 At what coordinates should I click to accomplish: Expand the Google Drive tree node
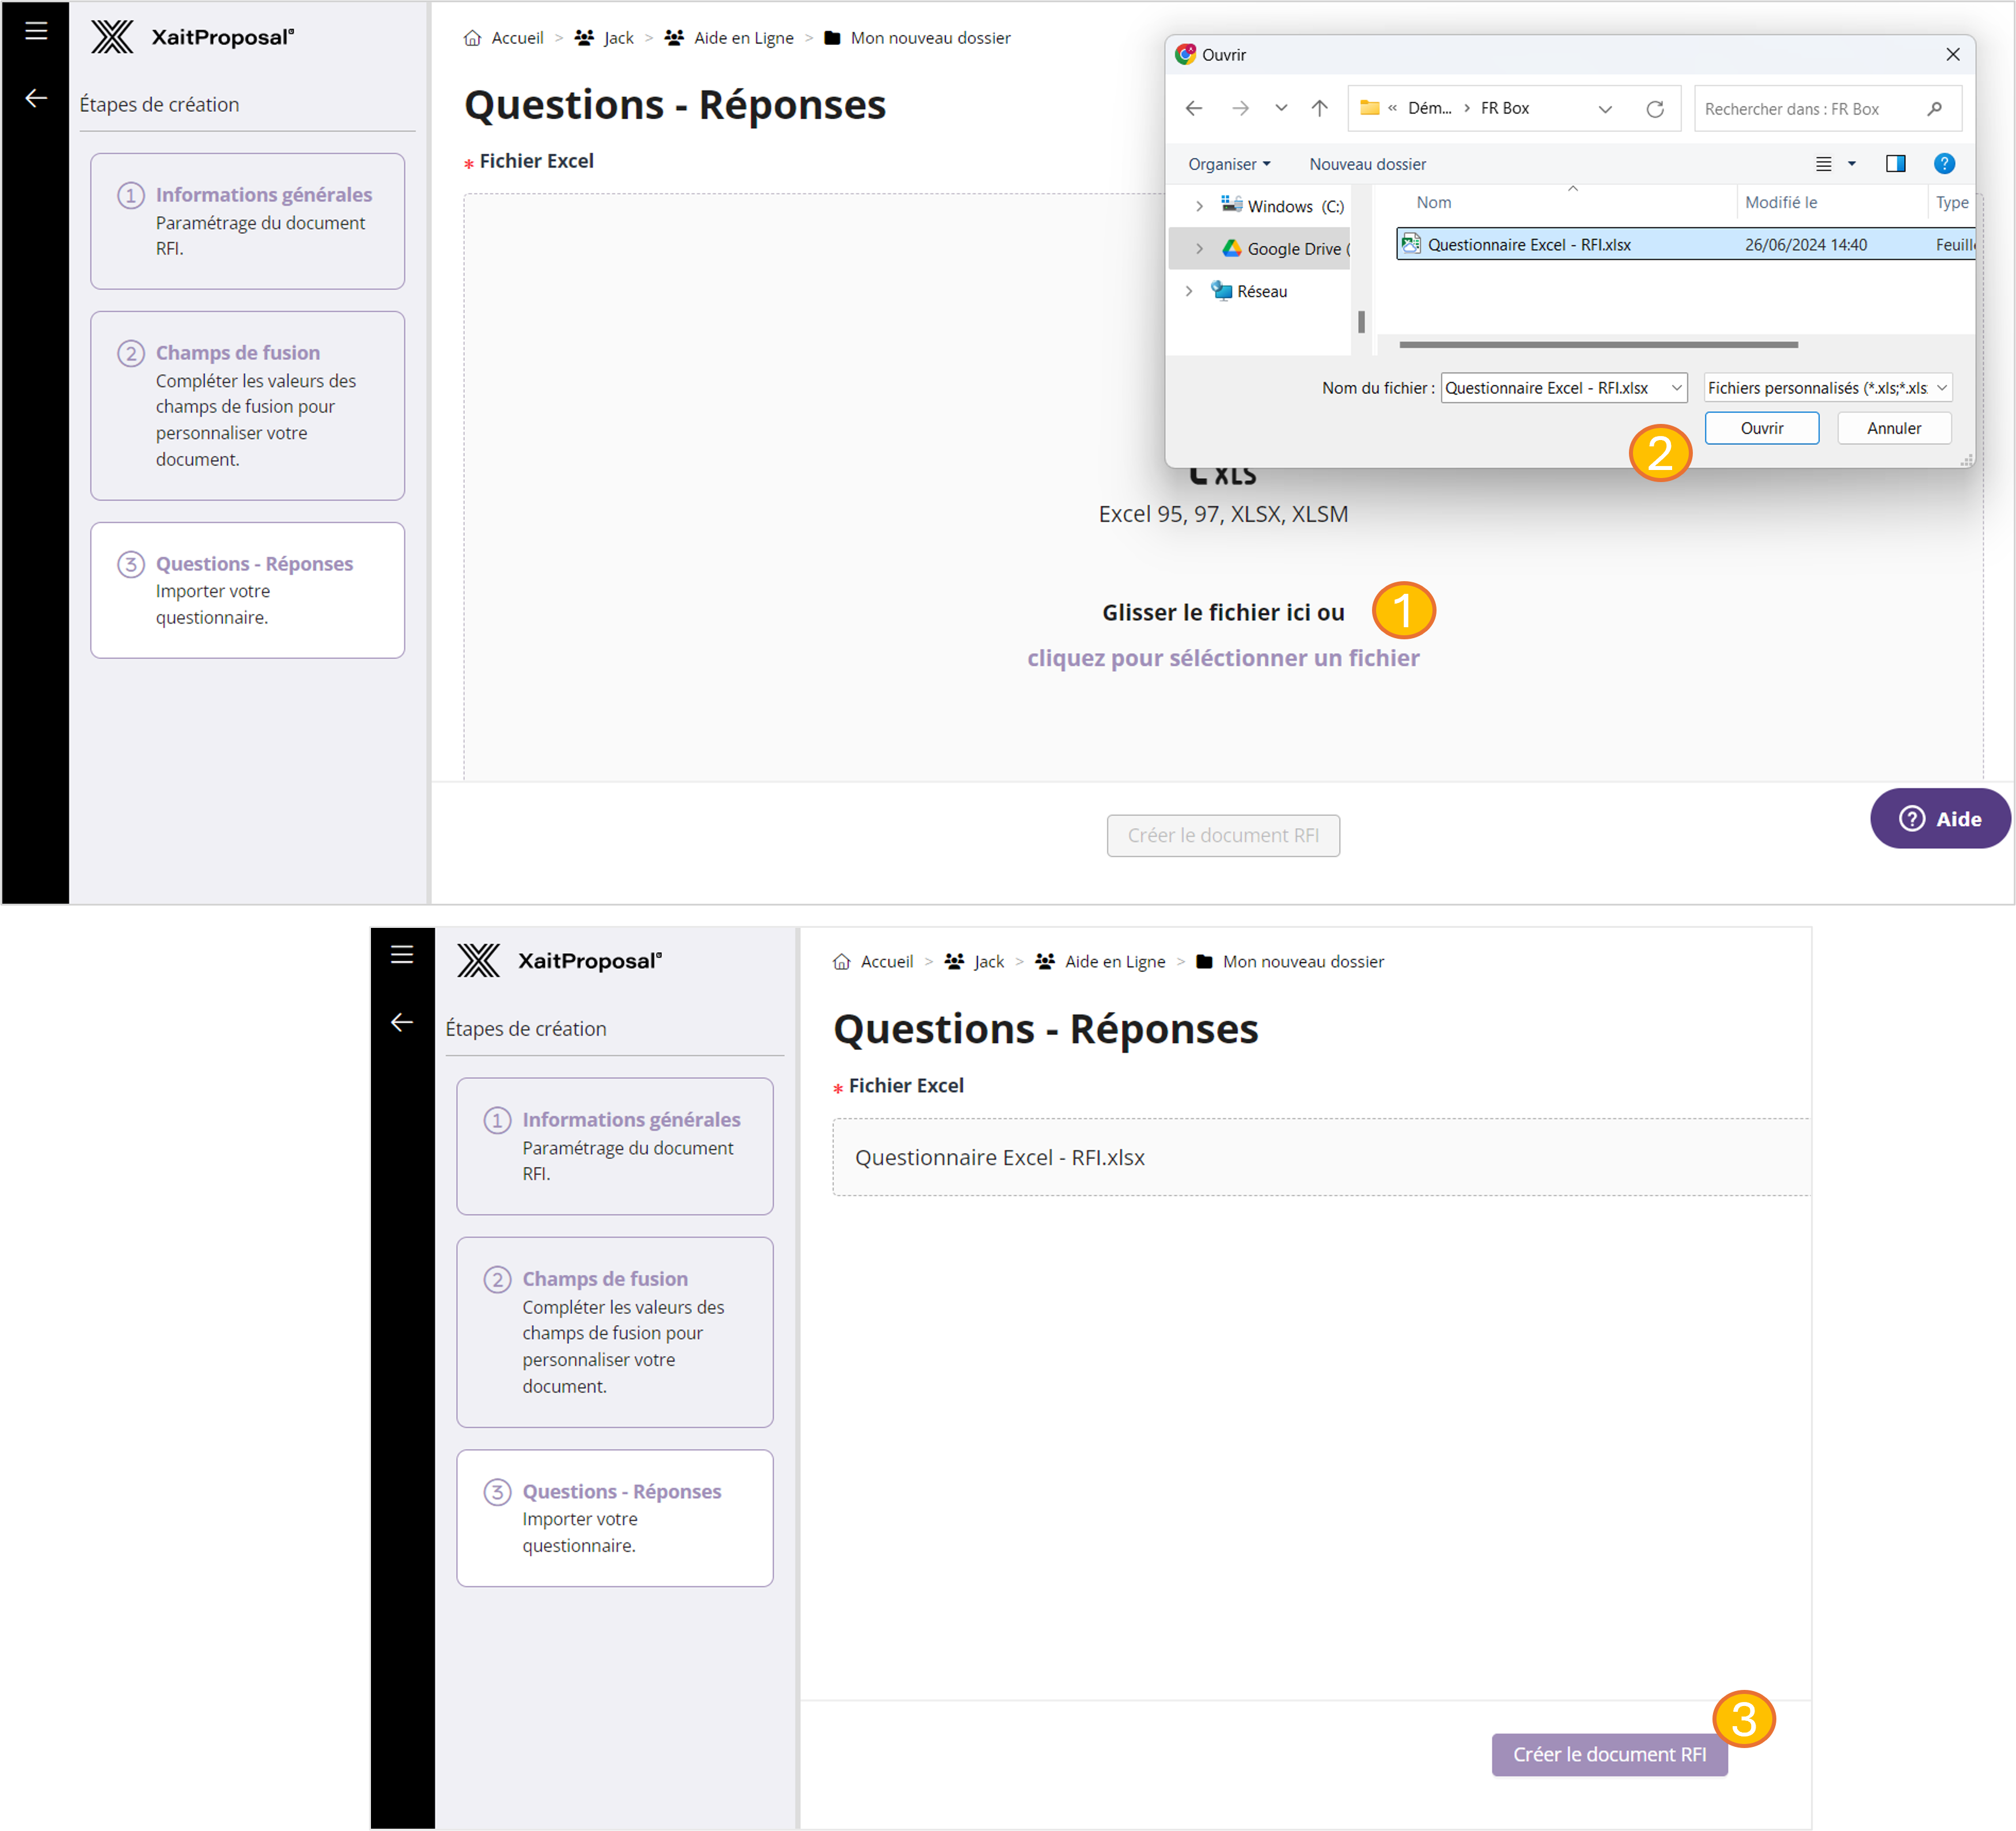1199,249
